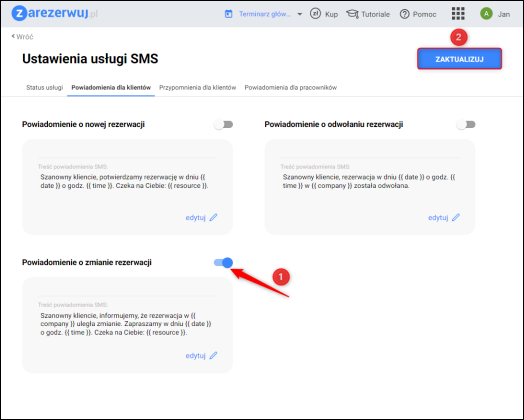Open the apps grid menu icon

pyautogui.click(x=458, y=14)
